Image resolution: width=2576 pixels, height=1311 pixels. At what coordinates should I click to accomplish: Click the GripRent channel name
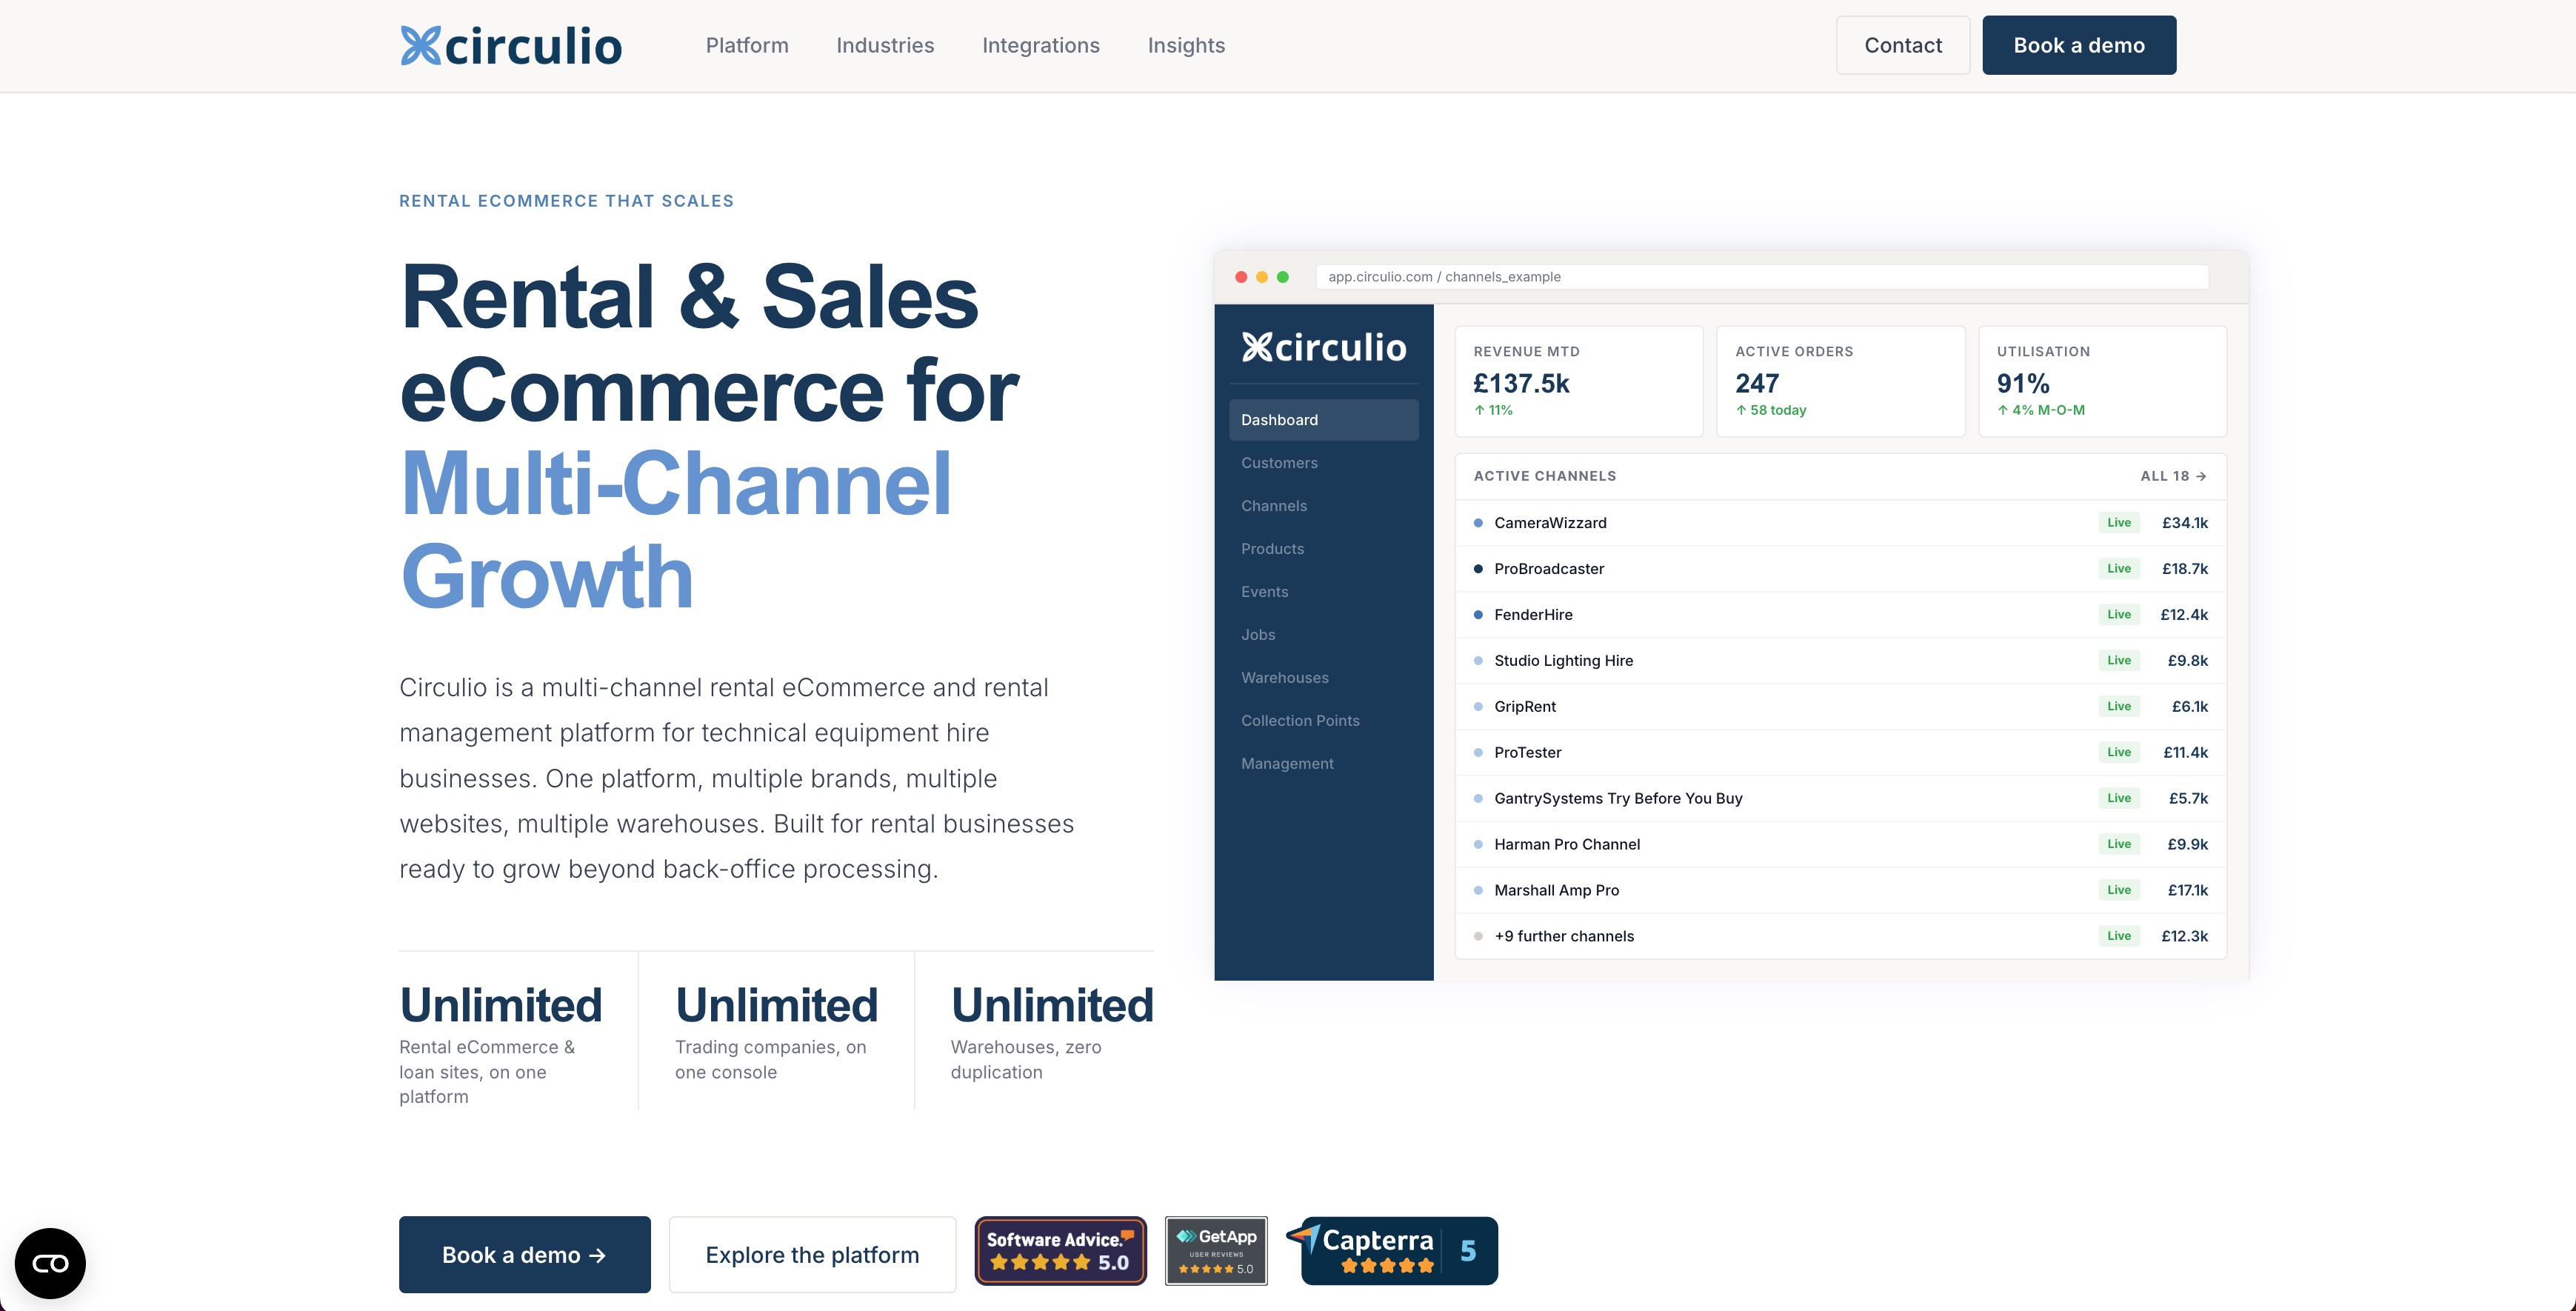[x=1525, y=707]
